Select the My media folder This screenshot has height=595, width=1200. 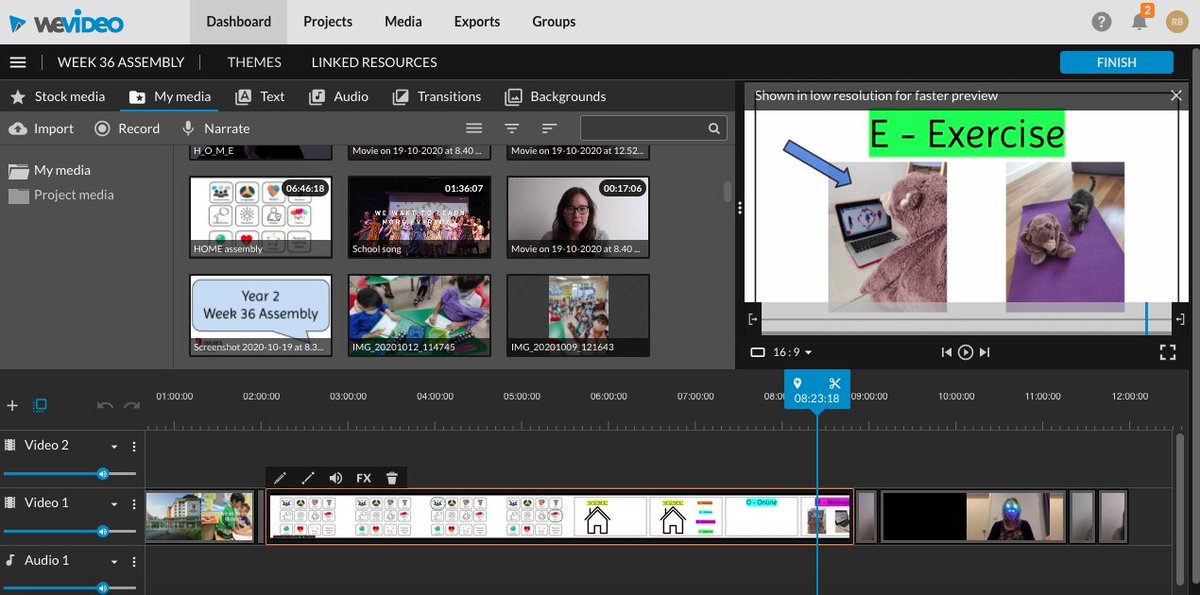point(49,170)
